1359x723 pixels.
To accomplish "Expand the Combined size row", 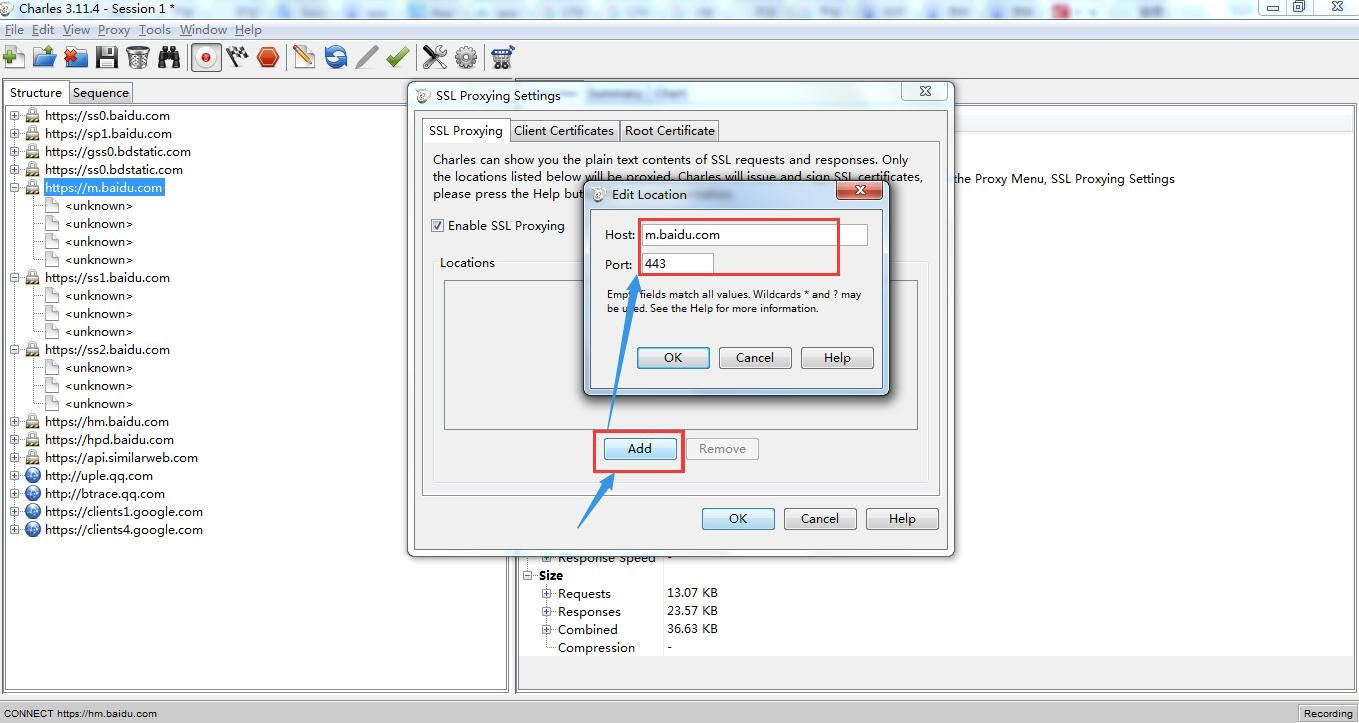I will tap(547, 630).
